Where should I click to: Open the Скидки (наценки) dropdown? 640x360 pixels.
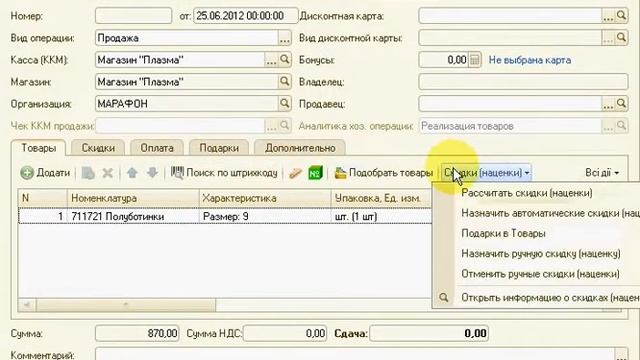coord(486,173)
